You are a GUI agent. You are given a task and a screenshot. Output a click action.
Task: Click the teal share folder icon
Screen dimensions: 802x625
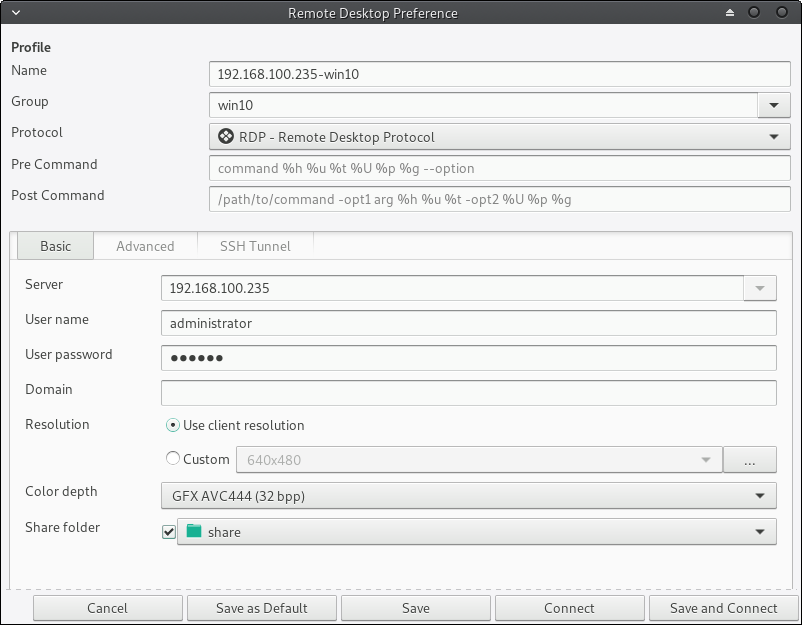[194, 531]
